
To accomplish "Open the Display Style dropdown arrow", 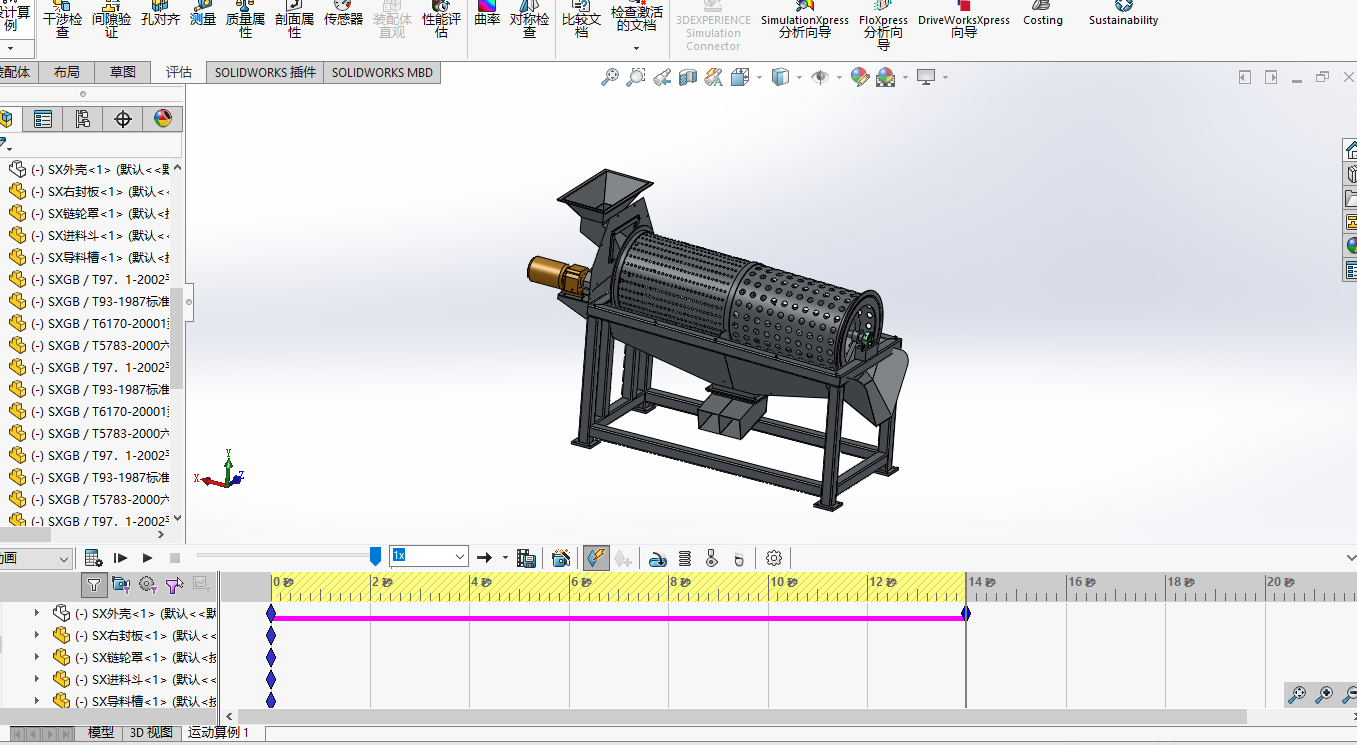I will [x=799, y=77].
